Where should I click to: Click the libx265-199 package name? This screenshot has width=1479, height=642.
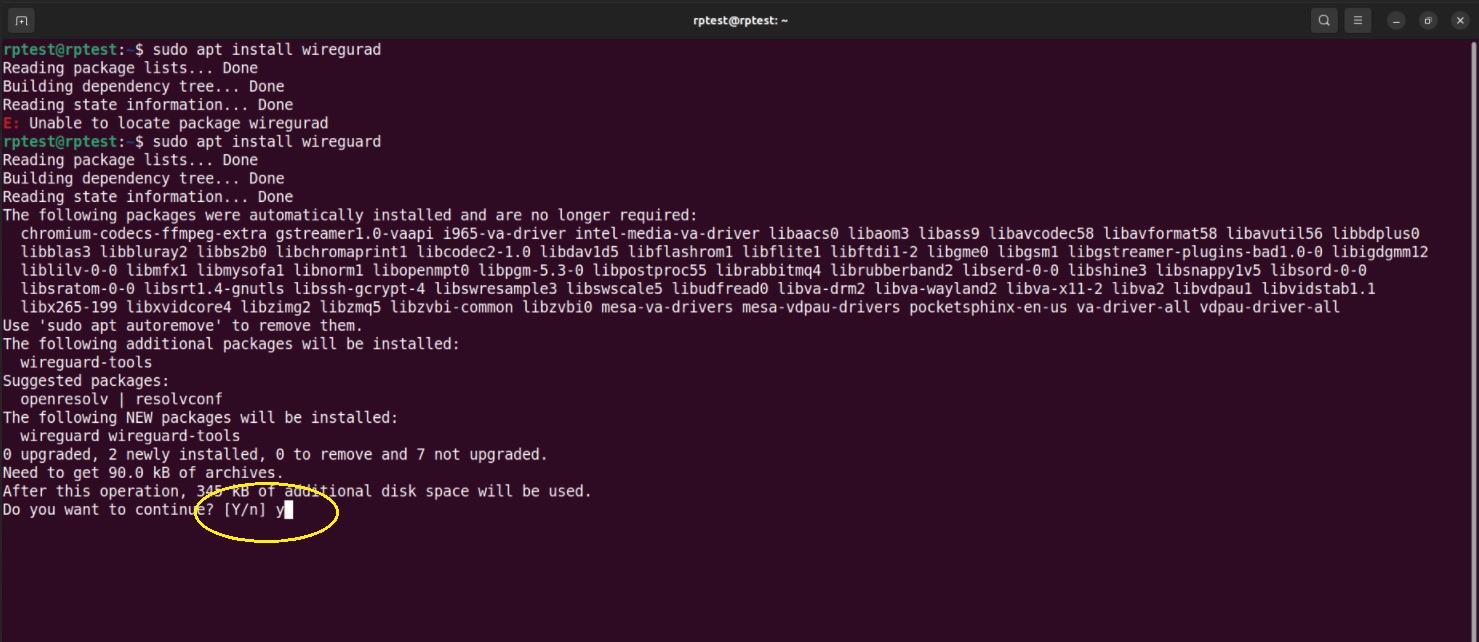click(68, 307)
